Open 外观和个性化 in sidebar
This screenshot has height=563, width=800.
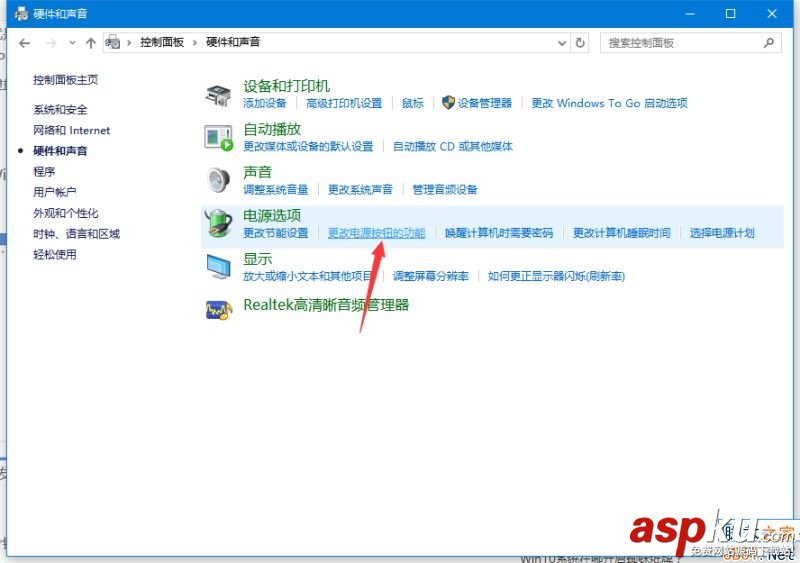click(x=65, y=213)
